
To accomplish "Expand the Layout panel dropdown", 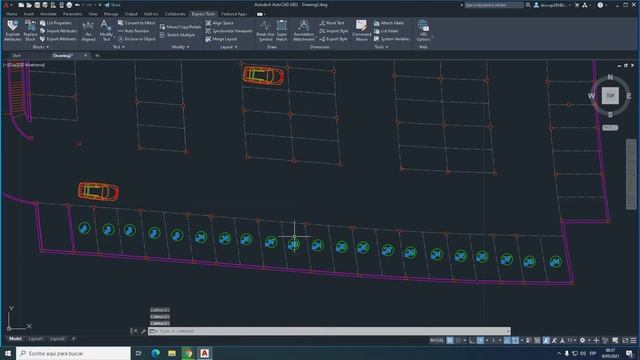I will [x=229, y=47].
